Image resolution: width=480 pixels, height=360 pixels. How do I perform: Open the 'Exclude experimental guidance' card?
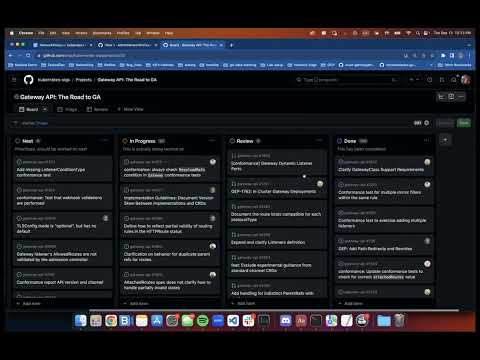click(277, 264)
